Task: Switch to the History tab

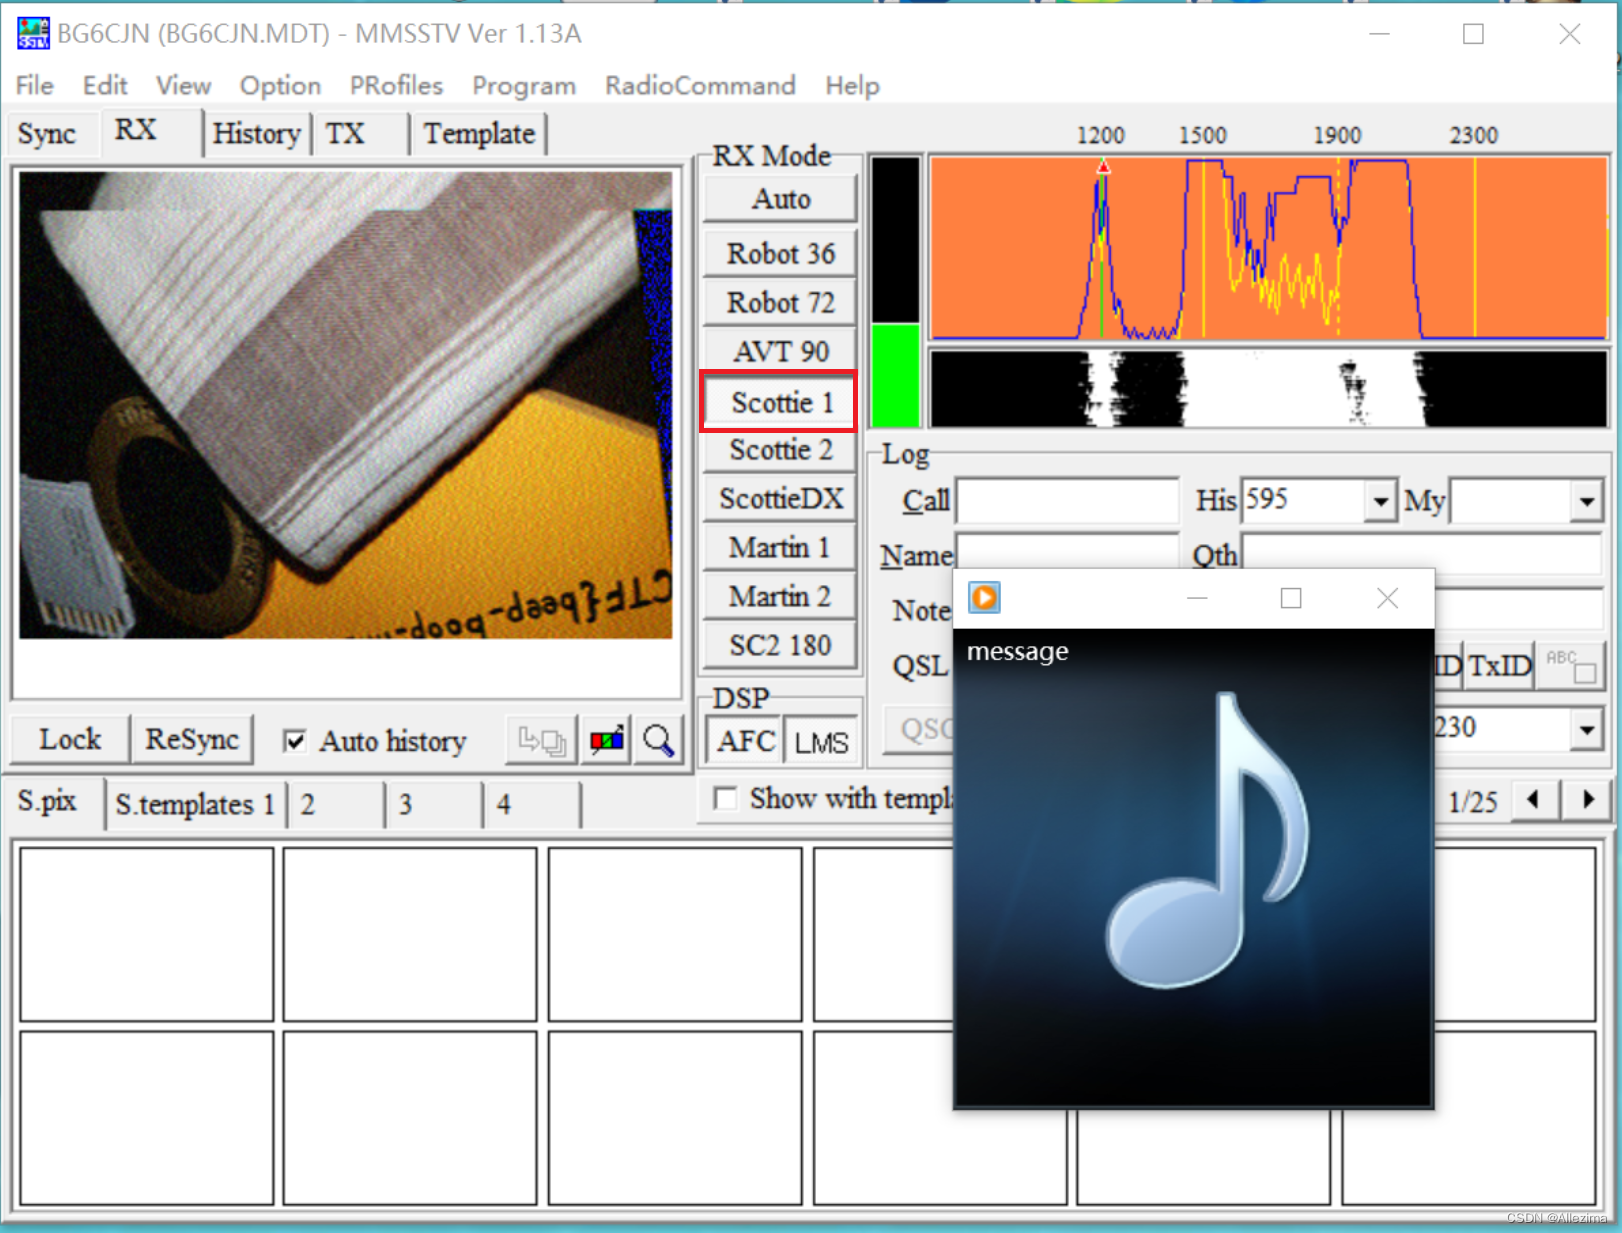Action: point(256,133)
